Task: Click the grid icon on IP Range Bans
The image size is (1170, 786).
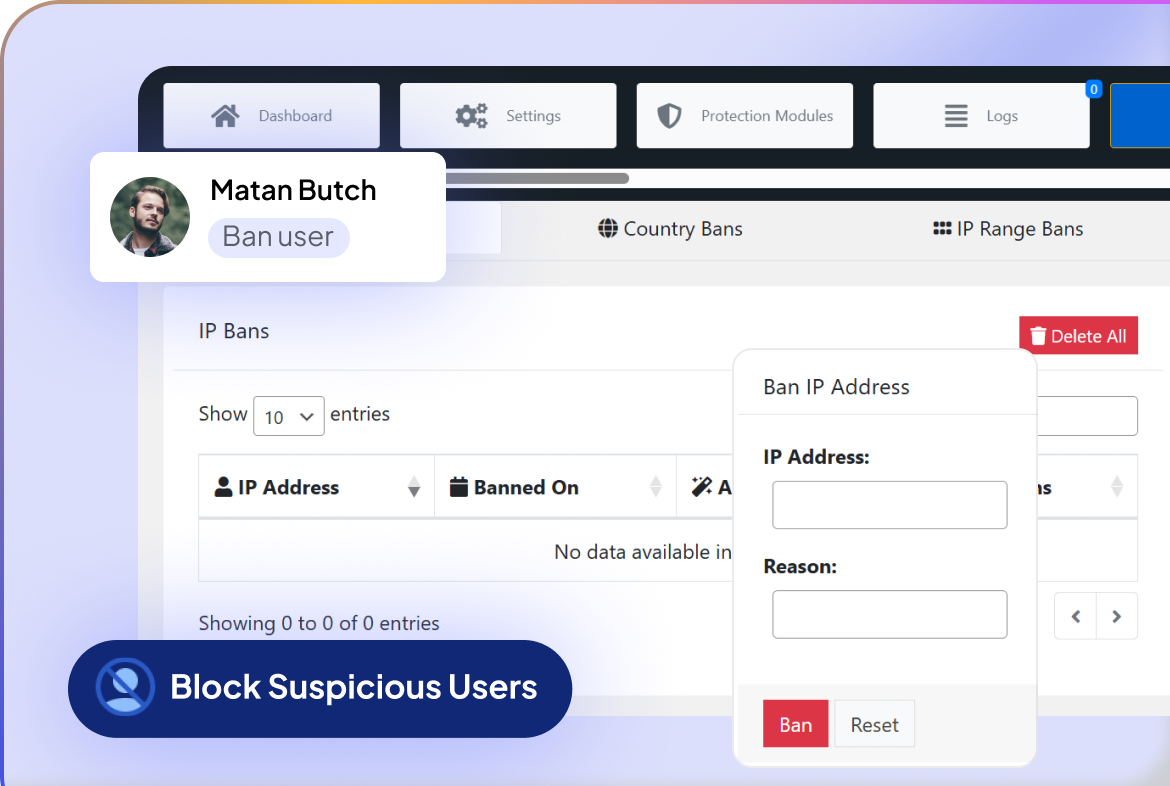Action: [941, 229]
